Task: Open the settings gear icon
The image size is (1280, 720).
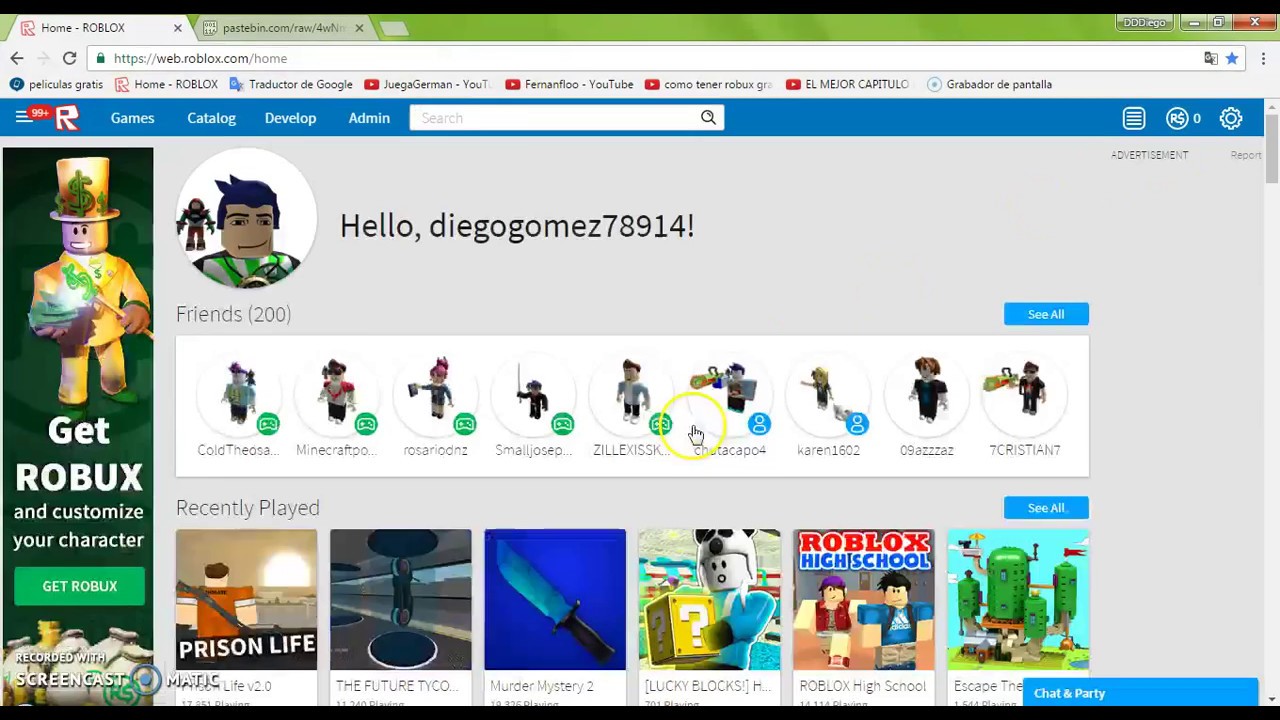Action: point(1231,118)
